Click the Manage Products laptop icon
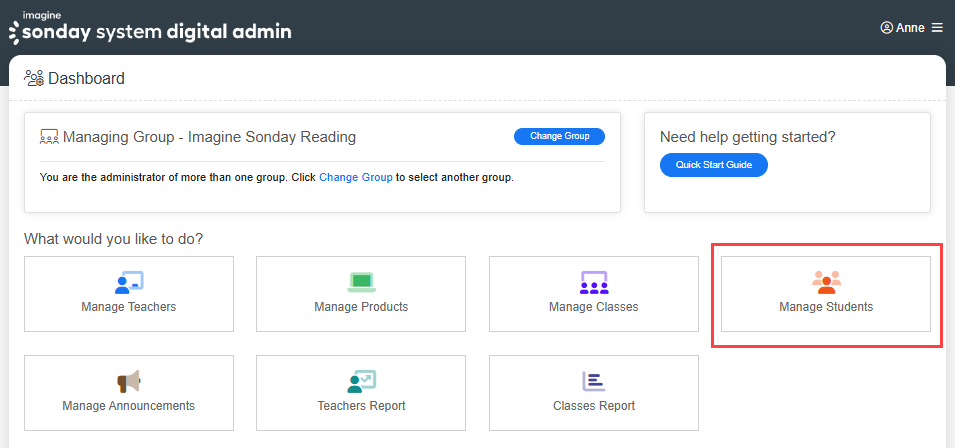 [x=361, y=282]
